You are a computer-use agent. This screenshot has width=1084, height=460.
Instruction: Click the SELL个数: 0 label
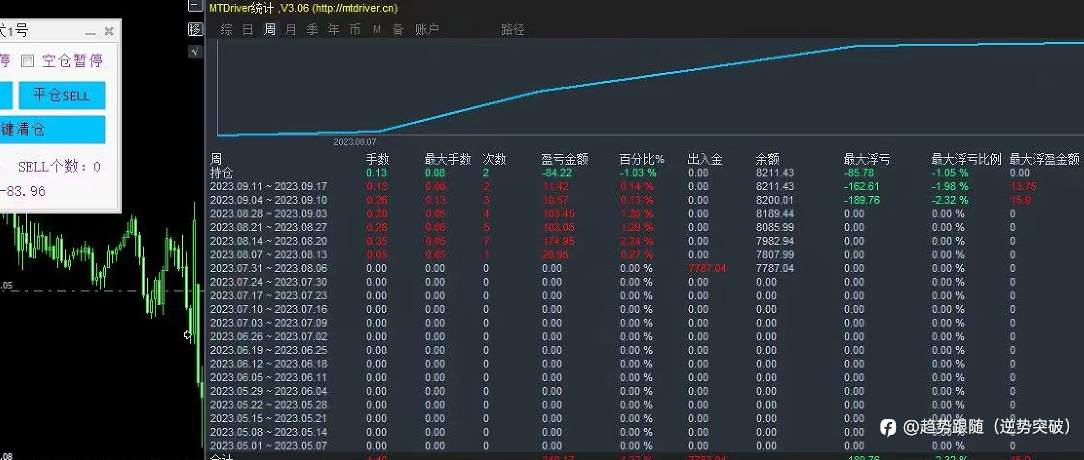pyautogui.click(x=59, y=167)
